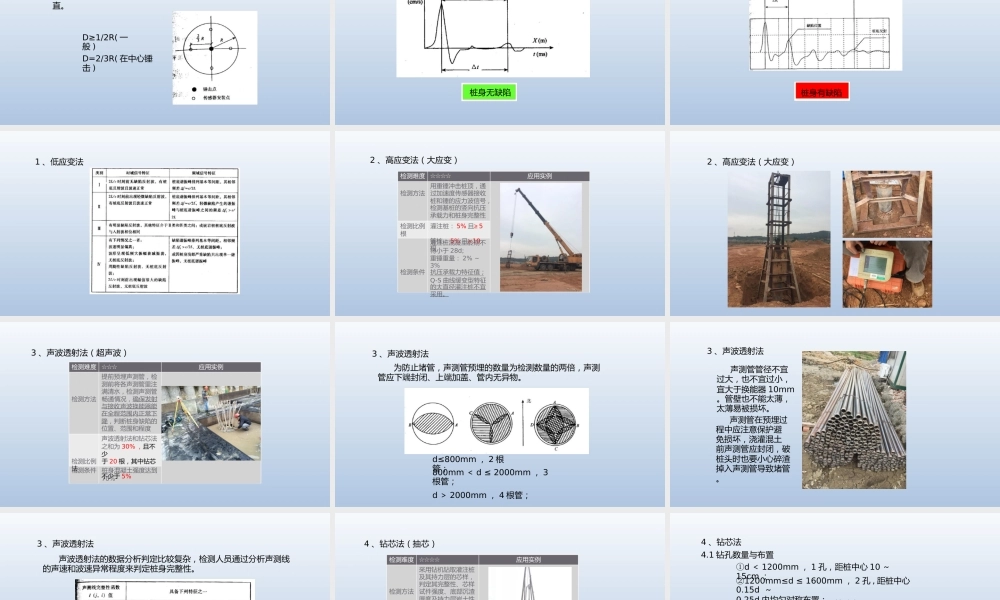Click the circular sensor placement diagram
The image size is (1000, 600).
tap(214, 57)
